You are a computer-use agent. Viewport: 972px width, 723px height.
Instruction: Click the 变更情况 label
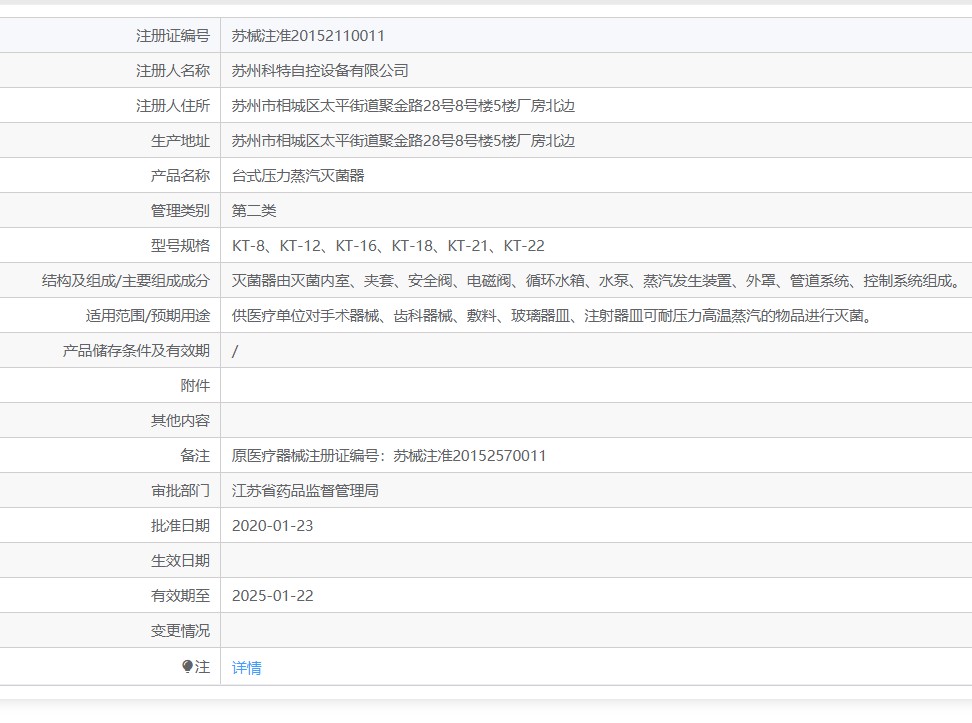[180, 631]
